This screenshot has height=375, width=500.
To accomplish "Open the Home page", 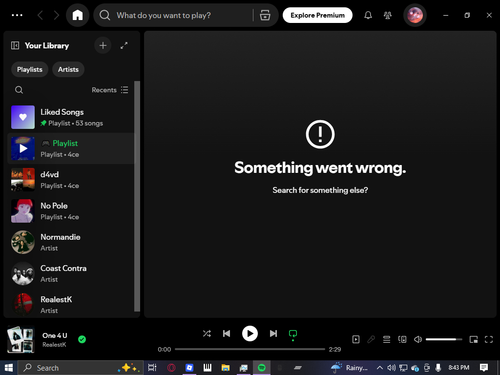I will point(78,15).
